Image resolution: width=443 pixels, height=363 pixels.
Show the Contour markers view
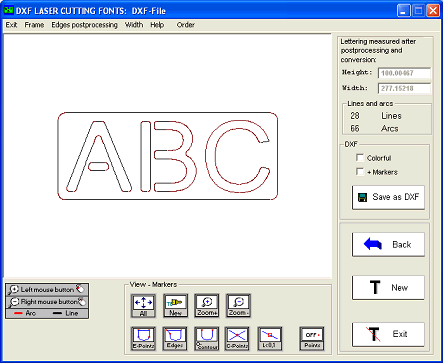(x=207, y=339)
